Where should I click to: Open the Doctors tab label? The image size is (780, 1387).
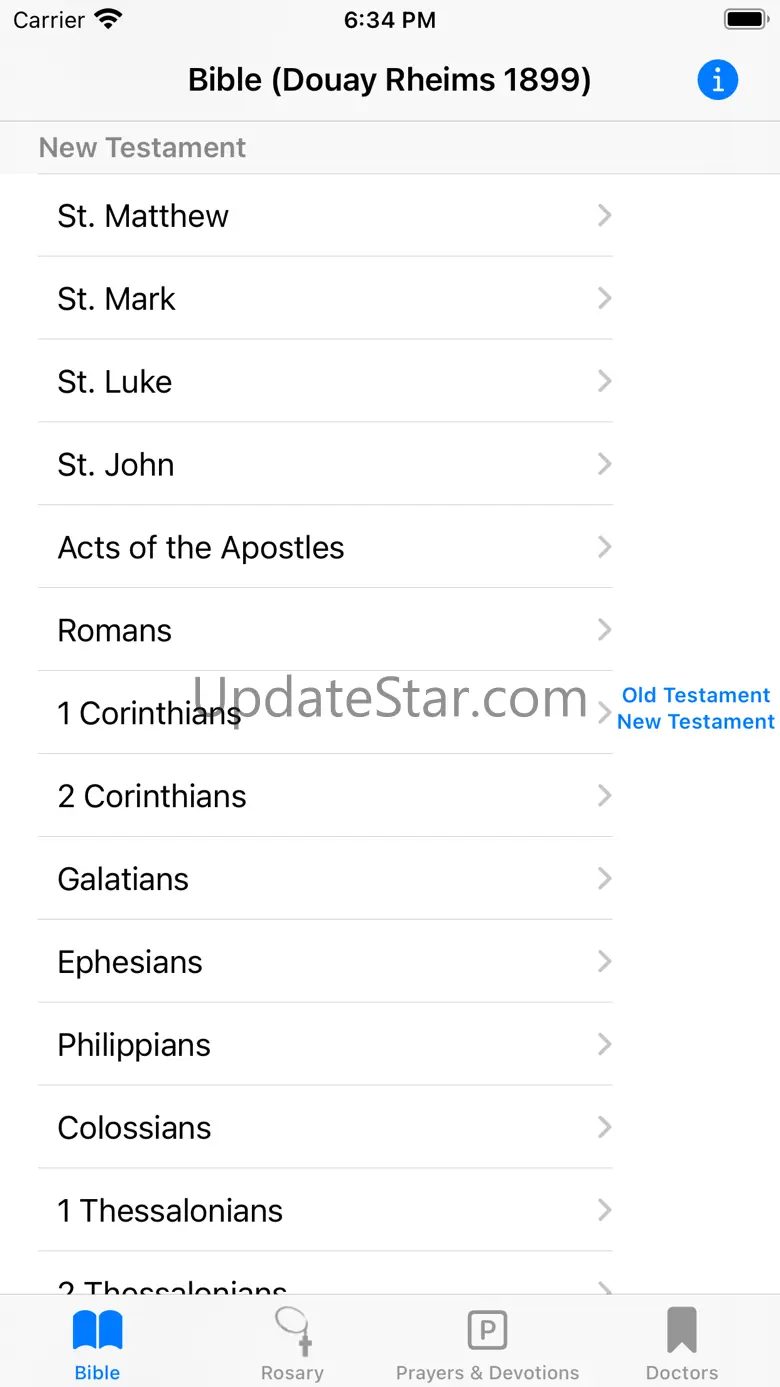682,1373
